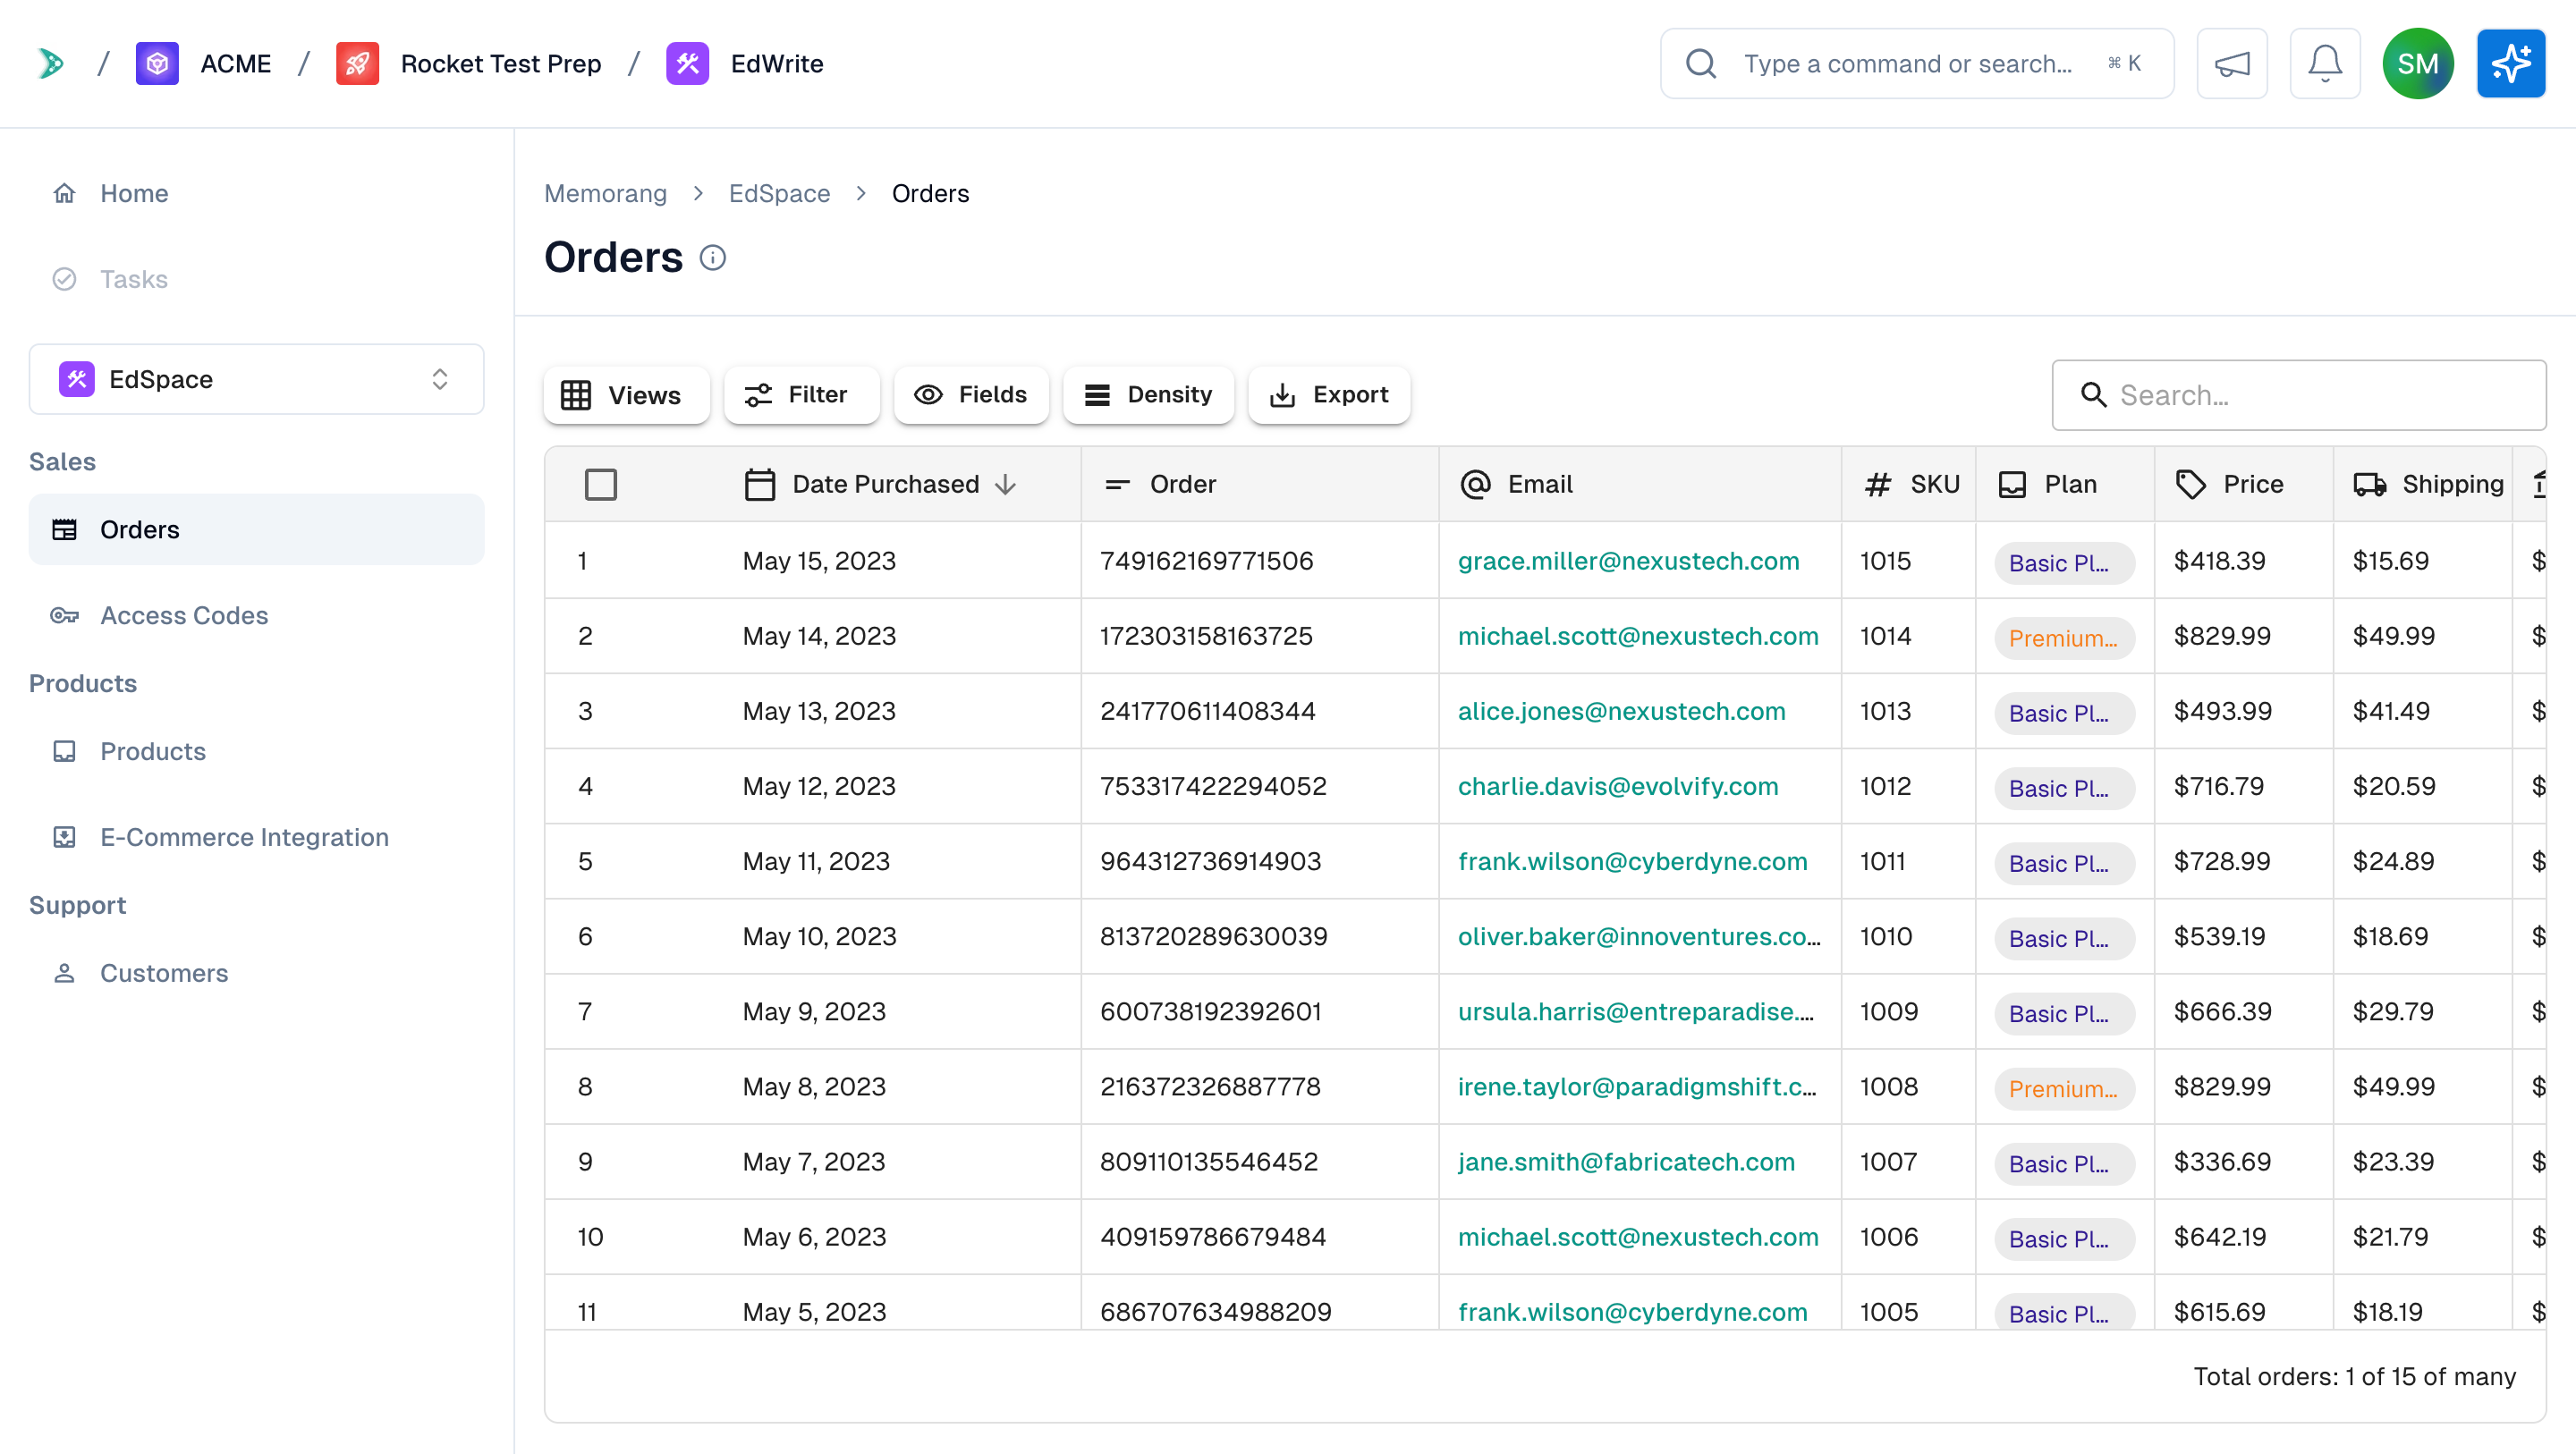2576x1454 pixels.
Task: Open the Density menu
Action: (x=1149, y=395)
